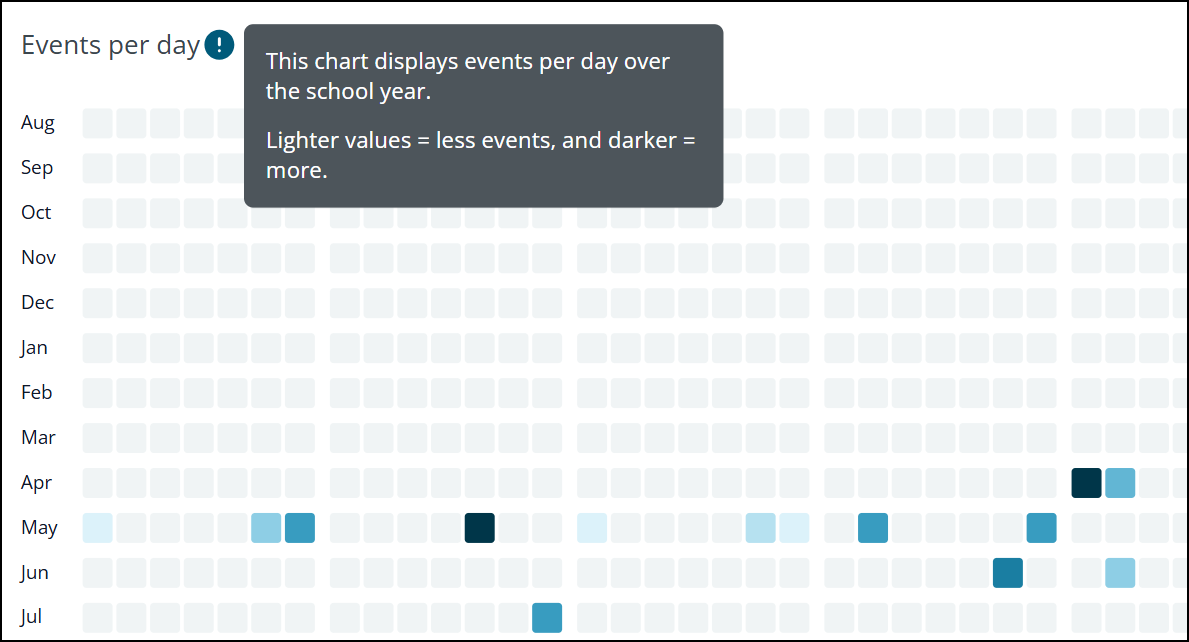
Task: Select the dark teal cell in Jun row
Action: click(x=1008, y=573)
